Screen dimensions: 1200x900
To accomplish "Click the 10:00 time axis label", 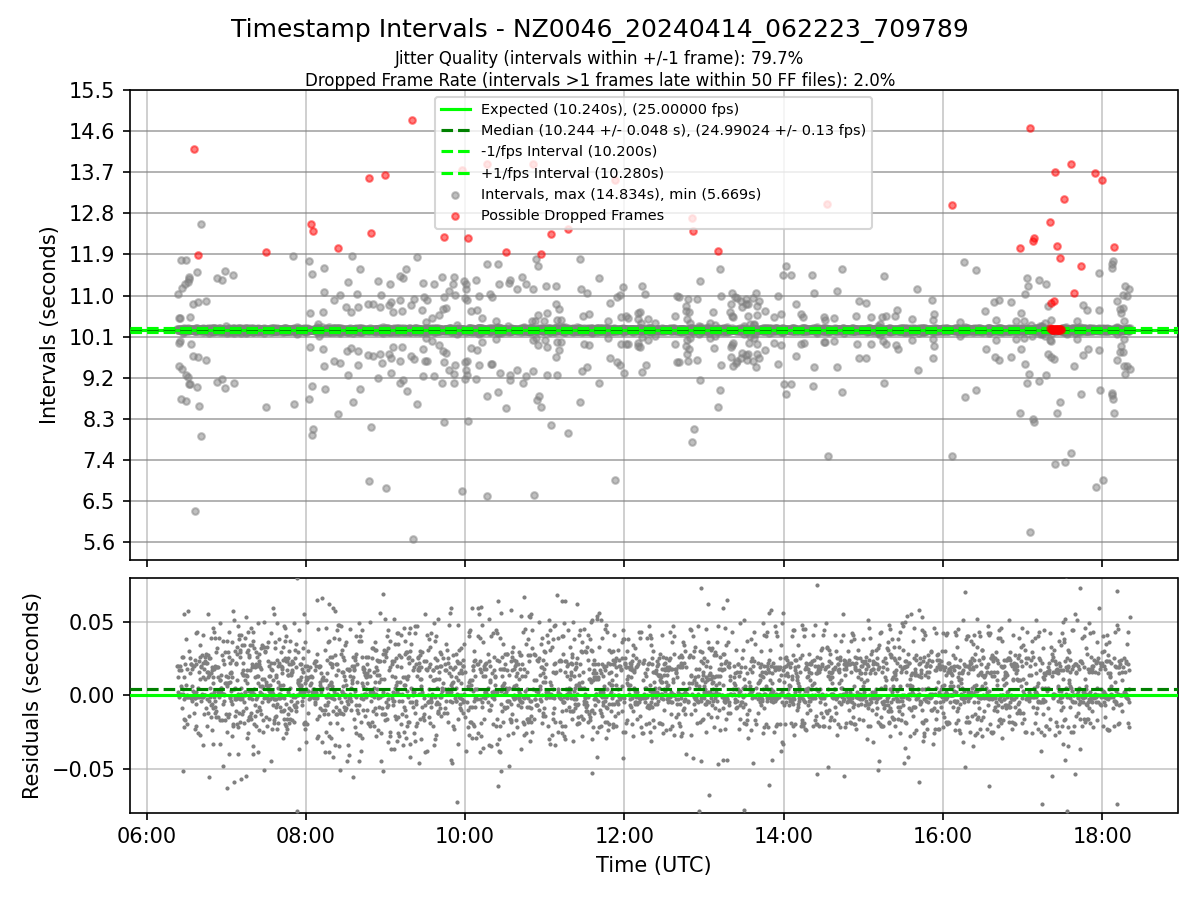I will [x=465, y=835].
